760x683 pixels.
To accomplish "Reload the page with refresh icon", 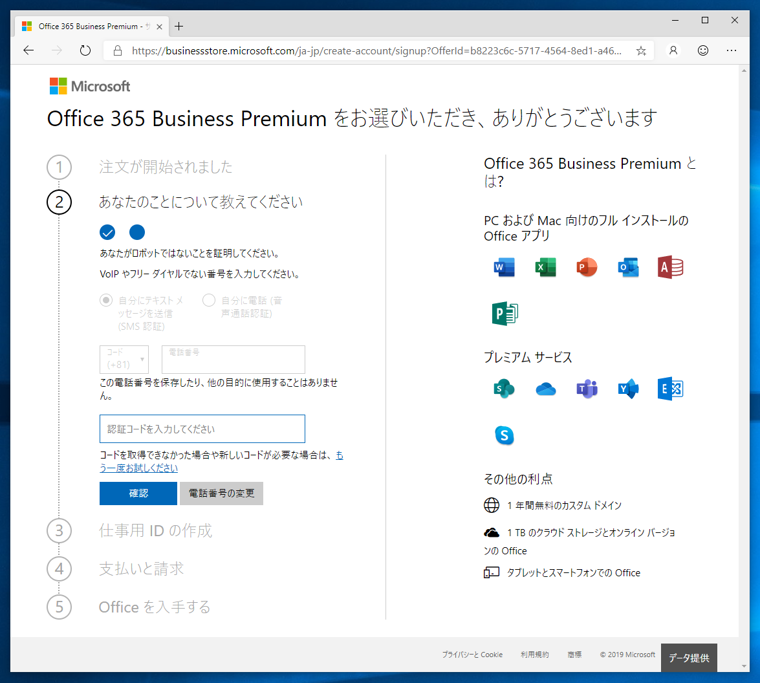I will (x=85, y=50).
